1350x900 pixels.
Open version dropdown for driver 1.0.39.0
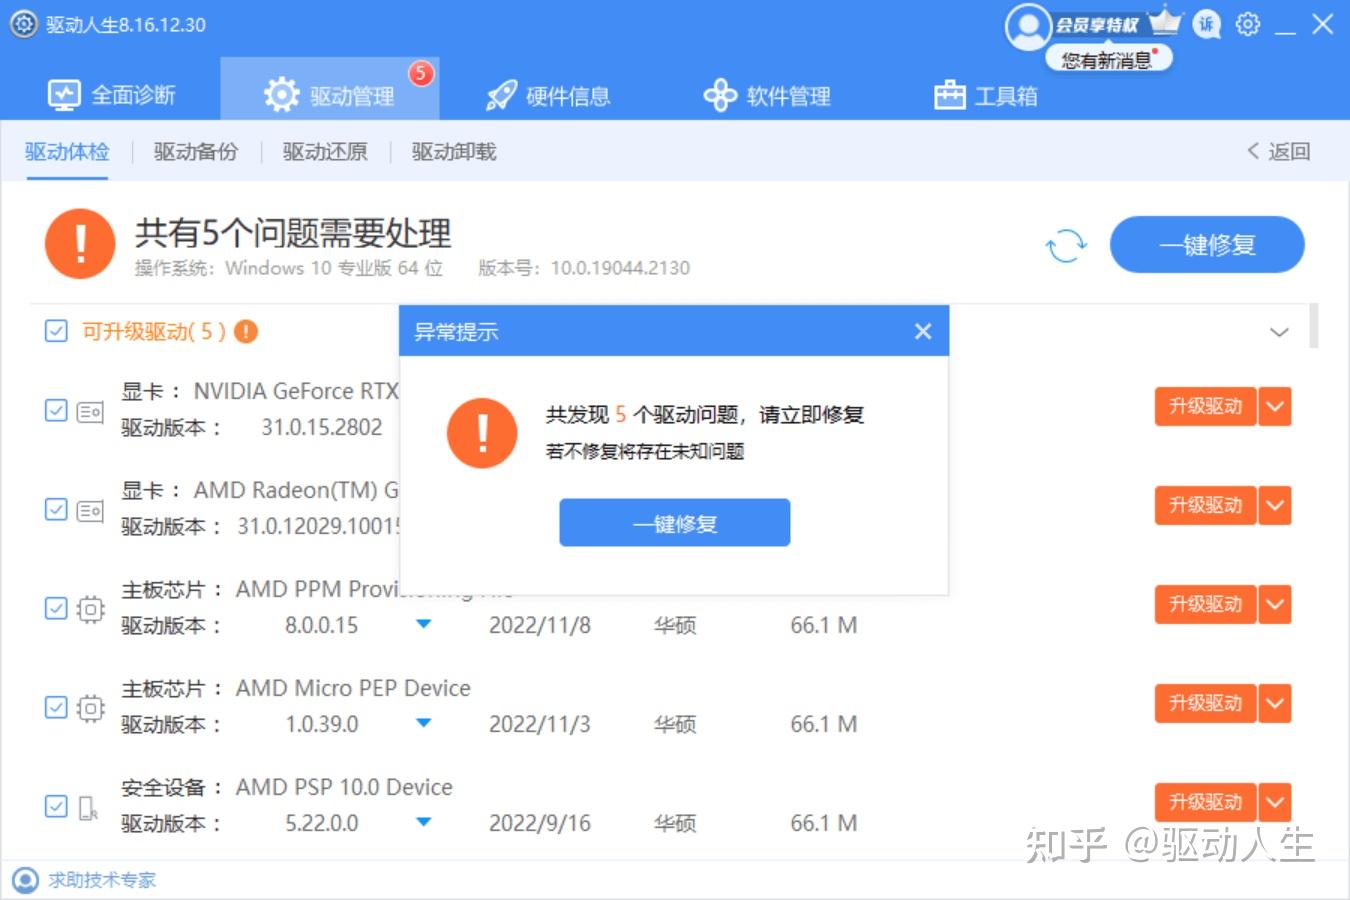click(423, 723)
